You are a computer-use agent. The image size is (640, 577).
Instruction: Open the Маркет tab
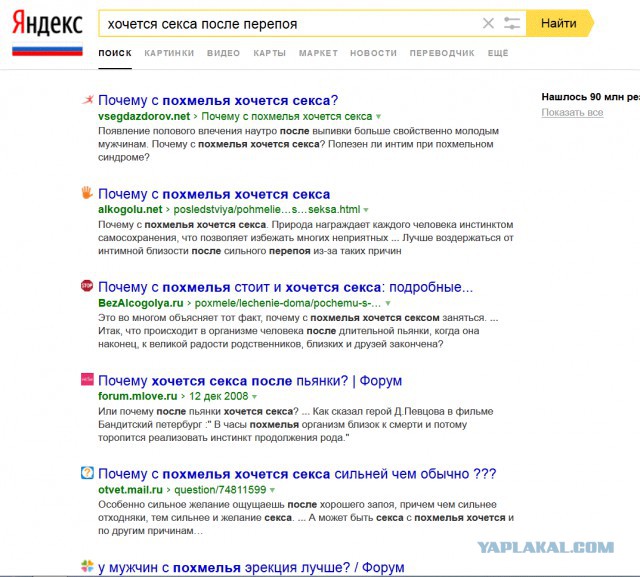(x=318, y=53)
